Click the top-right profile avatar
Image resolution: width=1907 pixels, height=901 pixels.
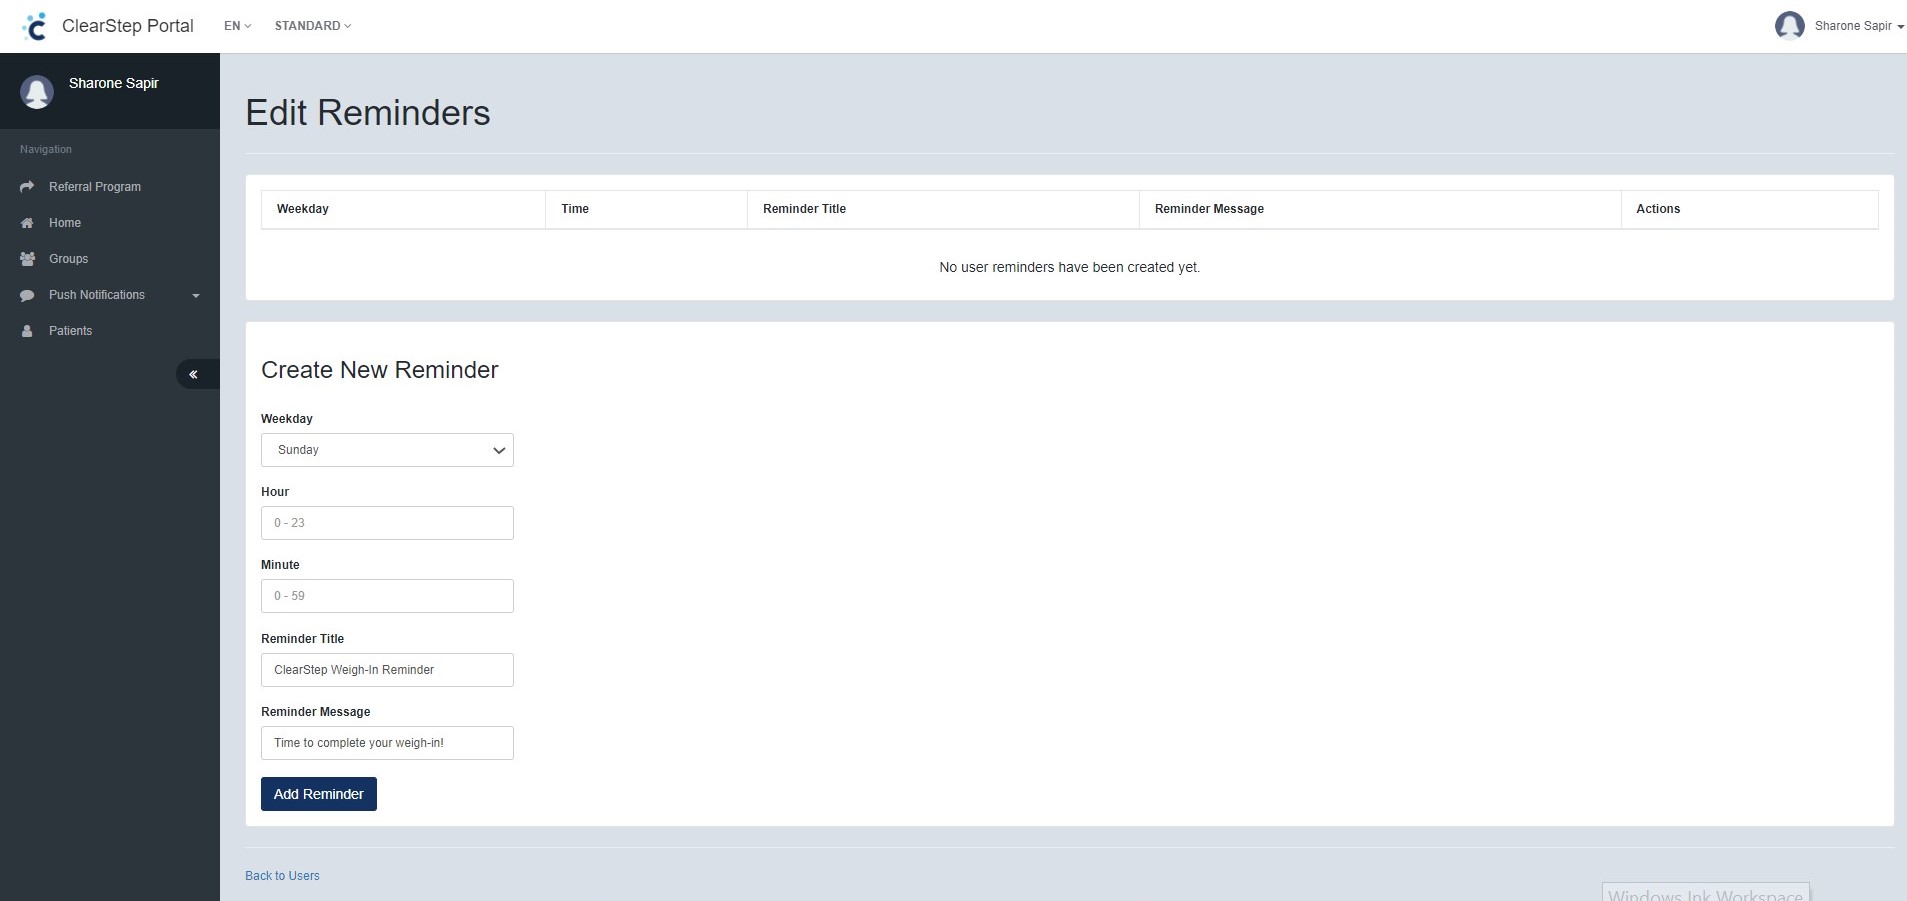click(x=1789, y=26)
